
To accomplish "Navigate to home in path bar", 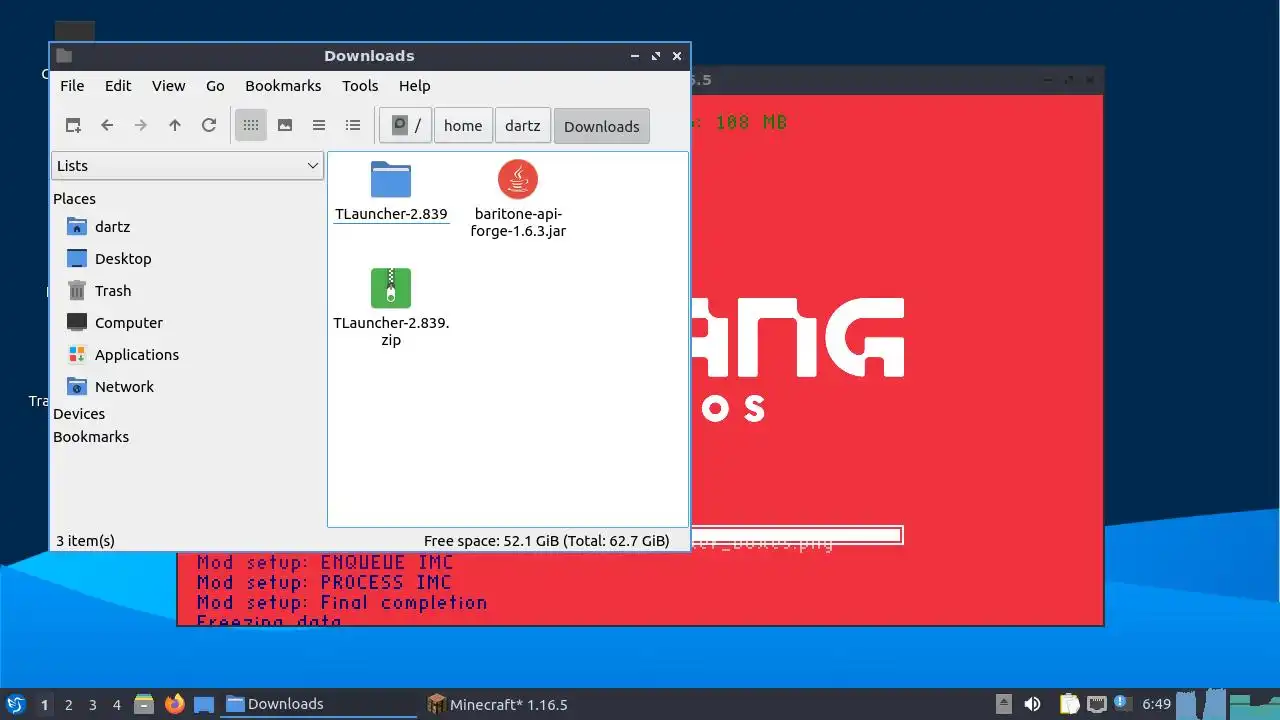I will pos(463,126).
